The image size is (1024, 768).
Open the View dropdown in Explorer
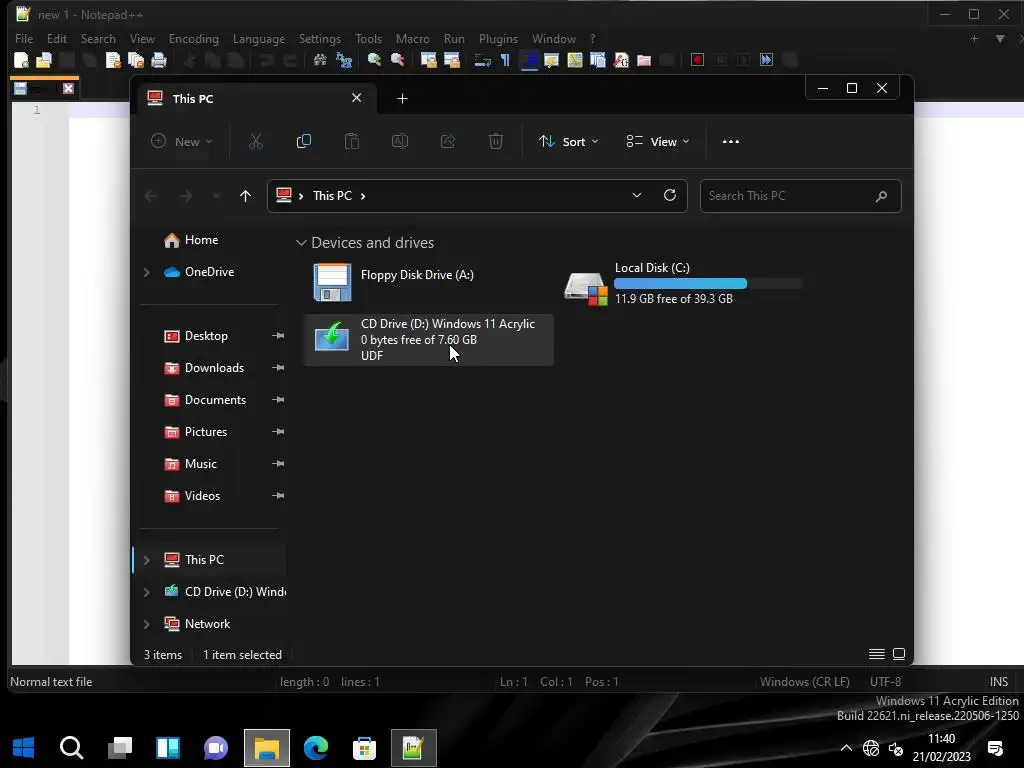658,142
